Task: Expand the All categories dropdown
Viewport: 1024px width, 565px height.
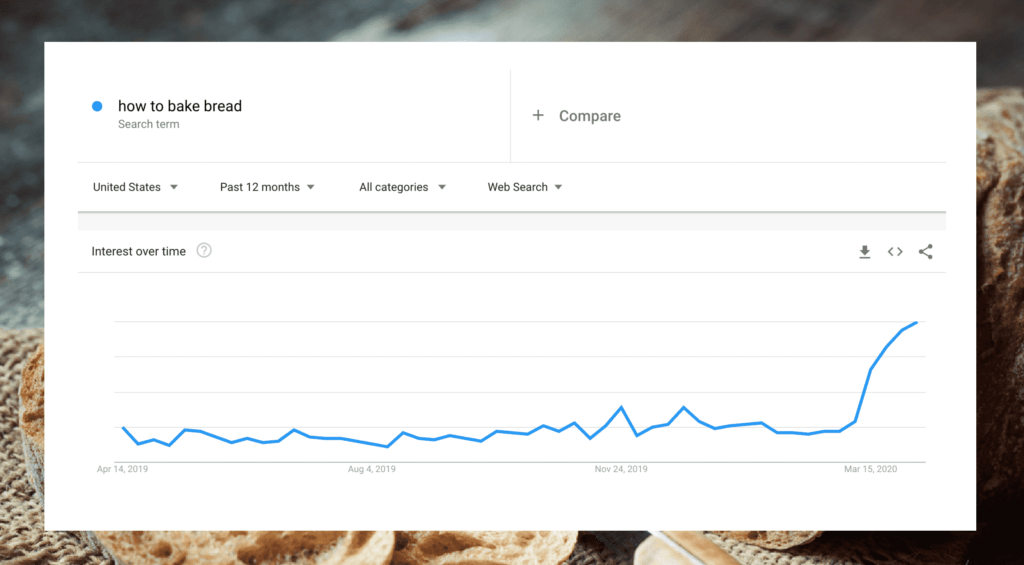Action: 402,187
